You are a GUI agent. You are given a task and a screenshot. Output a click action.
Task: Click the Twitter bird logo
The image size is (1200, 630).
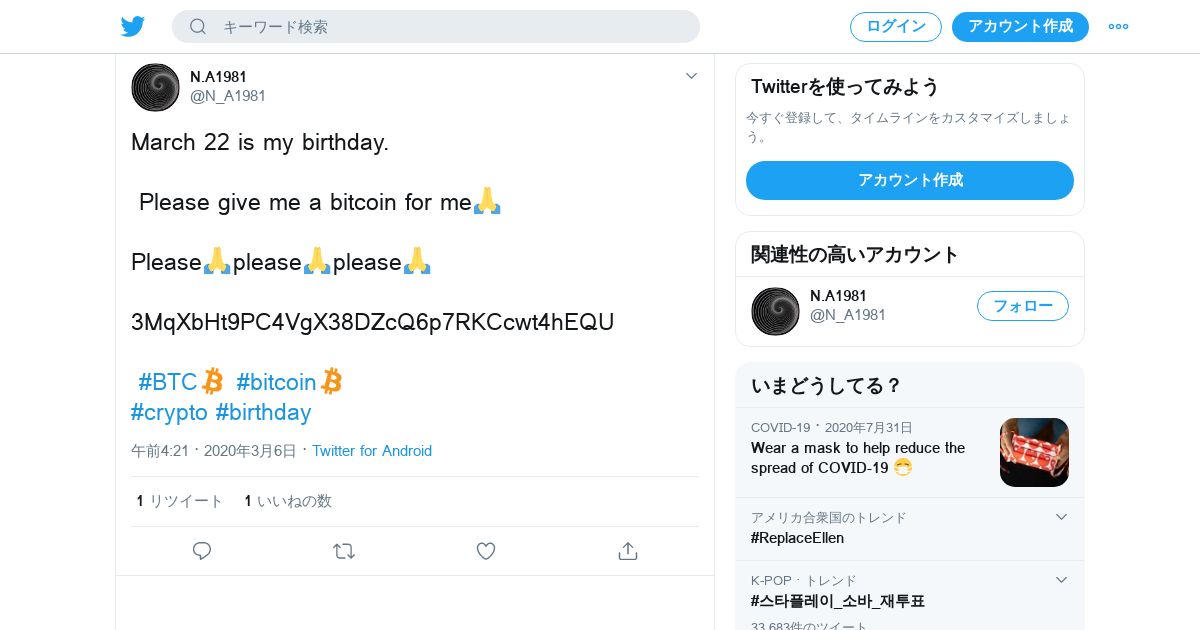(133, 27)
